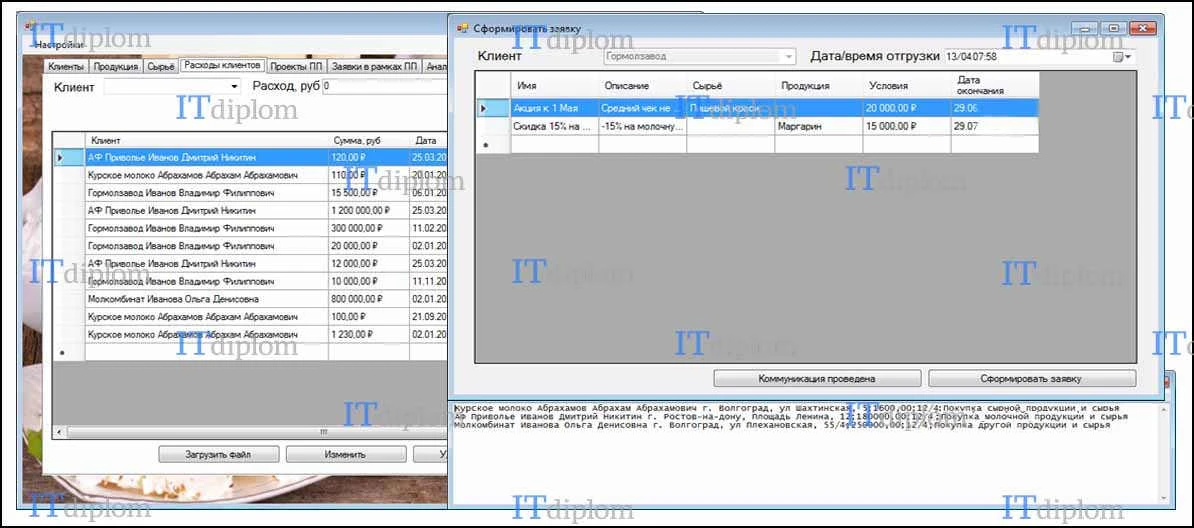Screen dimensions: 1194x528
Task: Click the Продукция column header
Action: pyautogui.click(x=819, y=85)
